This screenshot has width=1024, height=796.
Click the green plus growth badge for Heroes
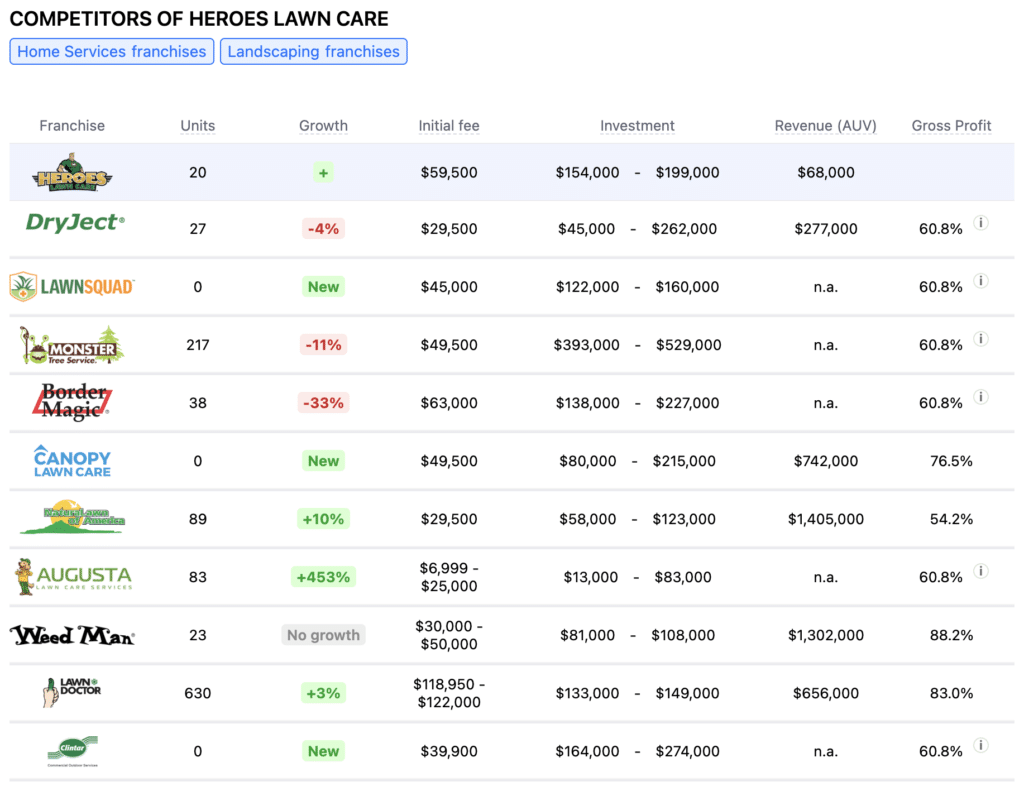tap(323, 172)
